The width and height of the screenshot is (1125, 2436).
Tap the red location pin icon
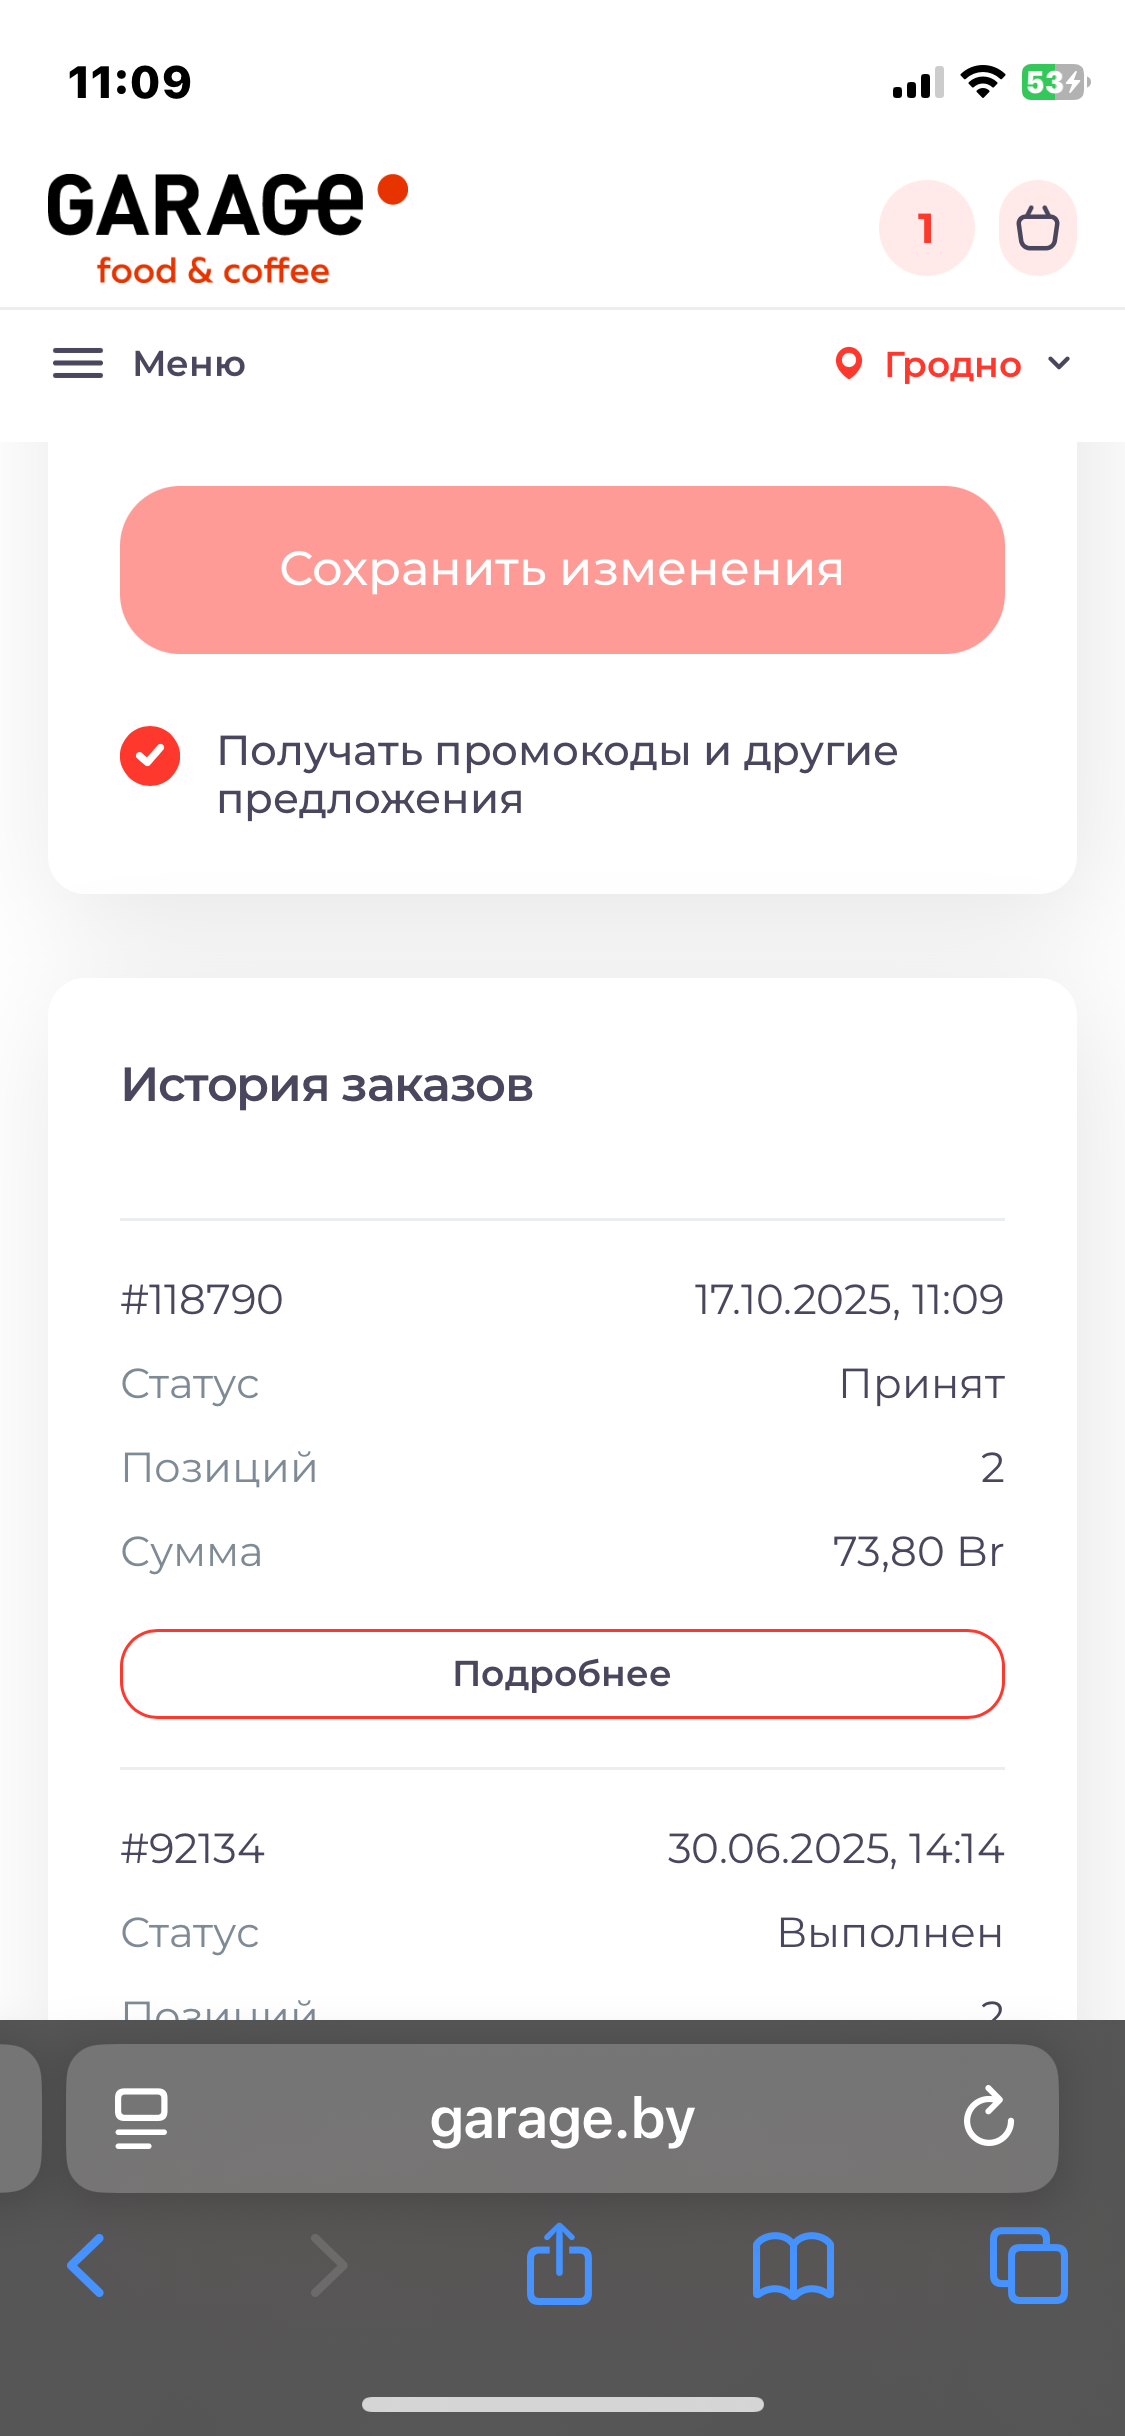848,364
